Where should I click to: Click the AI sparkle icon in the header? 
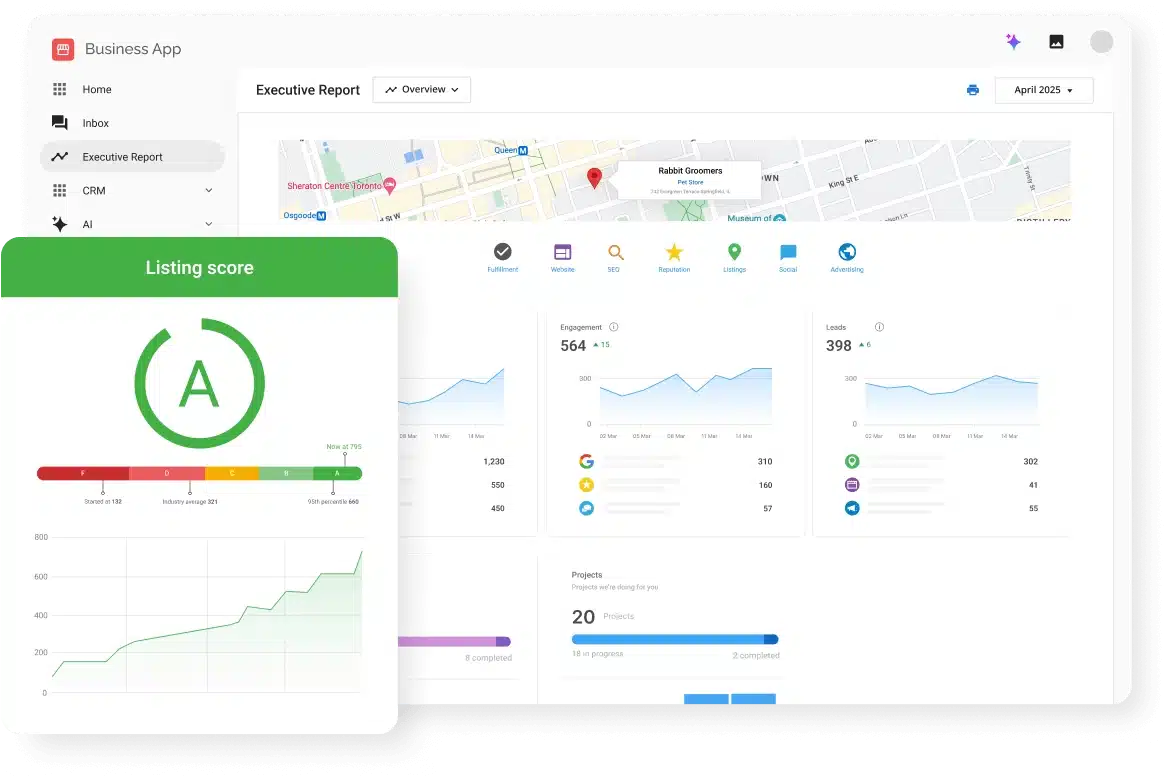pos(1013,41)
